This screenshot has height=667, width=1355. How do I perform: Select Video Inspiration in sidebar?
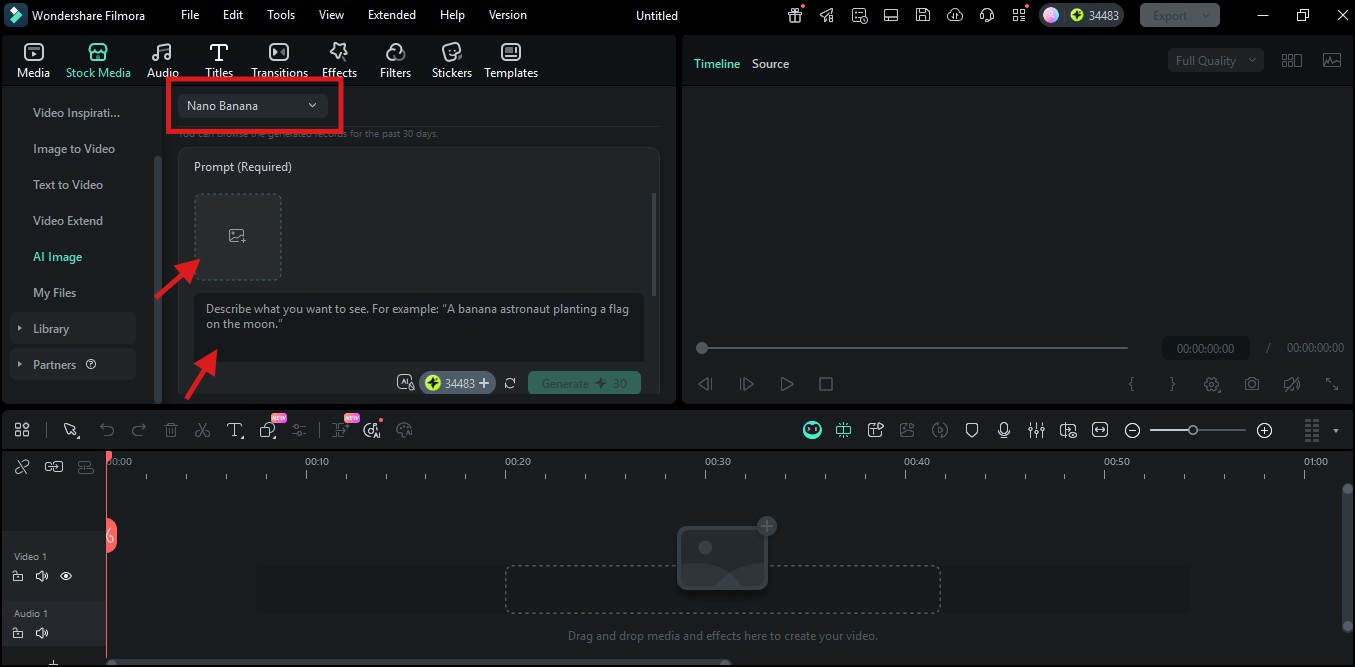(x=76, y=113)
